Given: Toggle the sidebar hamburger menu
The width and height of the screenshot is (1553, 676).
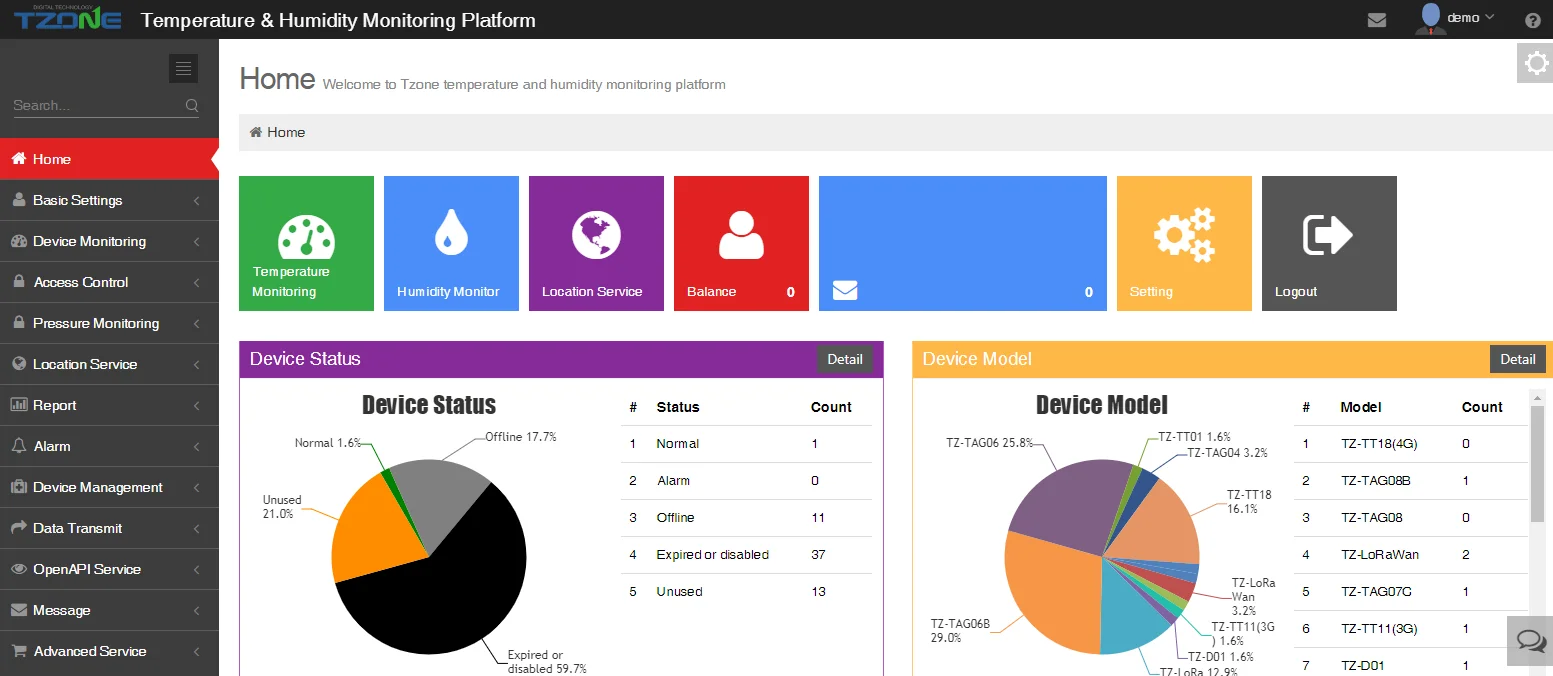Looking at the screenshot, I should tap(183, 68).
